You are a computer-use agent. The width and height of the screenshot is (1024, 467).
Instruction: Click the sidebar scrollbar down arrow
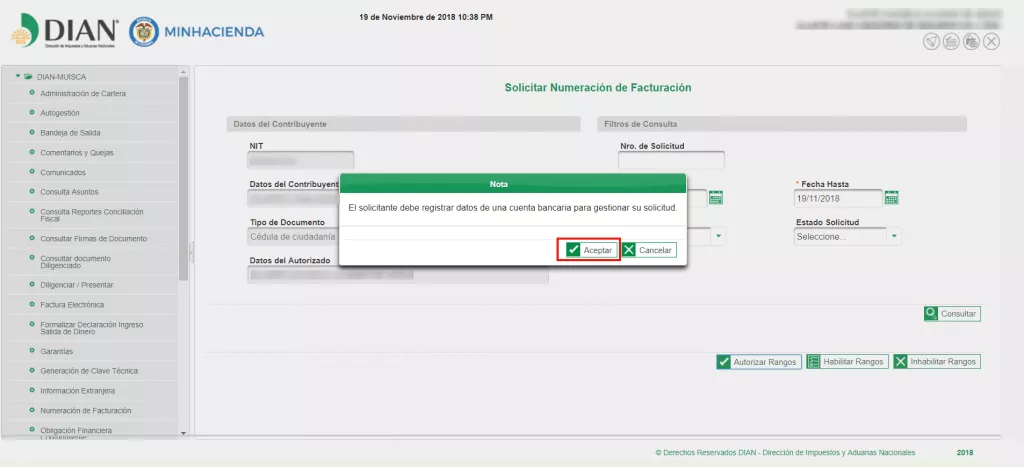183,432
